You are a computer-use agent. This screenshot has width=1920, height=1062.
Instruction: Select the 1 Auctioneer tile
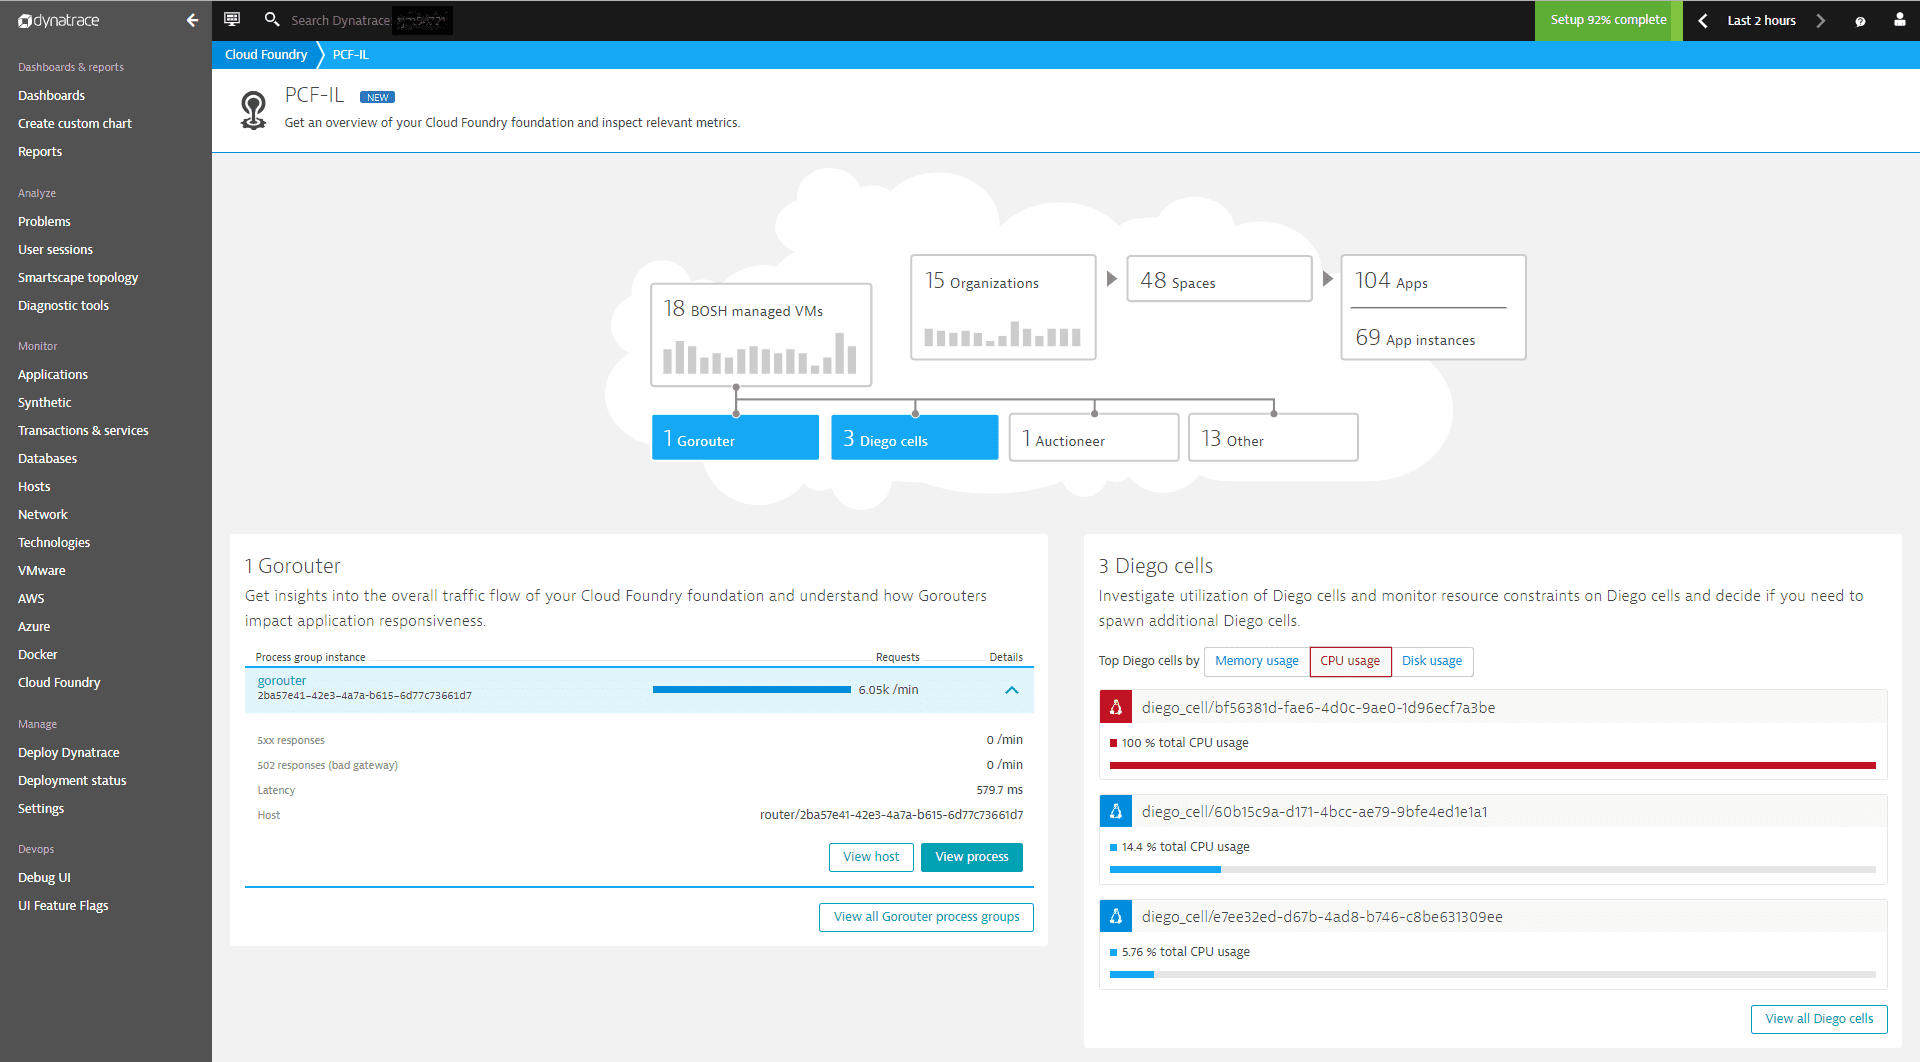(1094, 438)
